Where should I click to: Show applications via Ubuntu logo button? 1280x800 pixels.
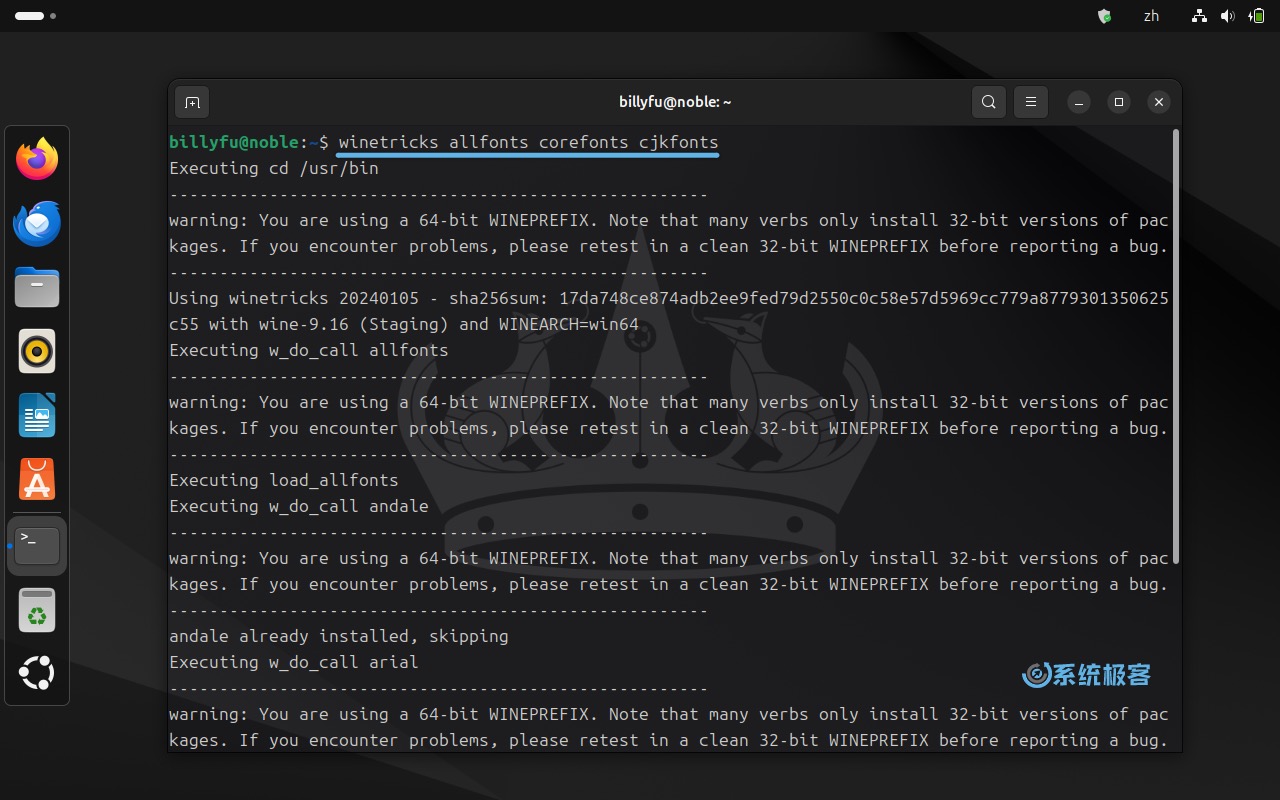[x=37, y=674]
